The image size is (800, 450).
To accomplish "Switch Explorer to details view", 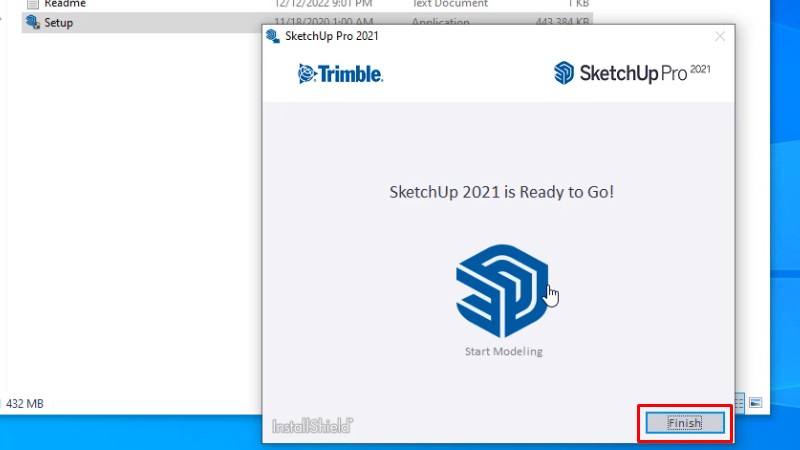I will pos(740,402).
